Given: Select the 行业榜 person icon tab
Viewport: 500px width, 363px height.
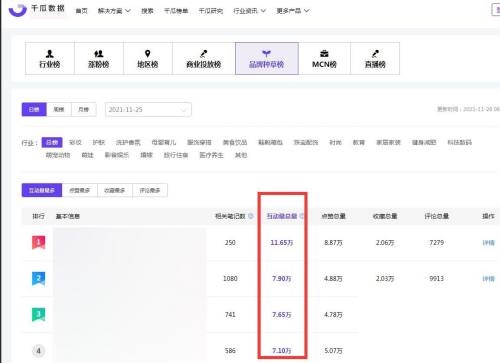Looking at the screenshot, I should [x=50, y=54].
